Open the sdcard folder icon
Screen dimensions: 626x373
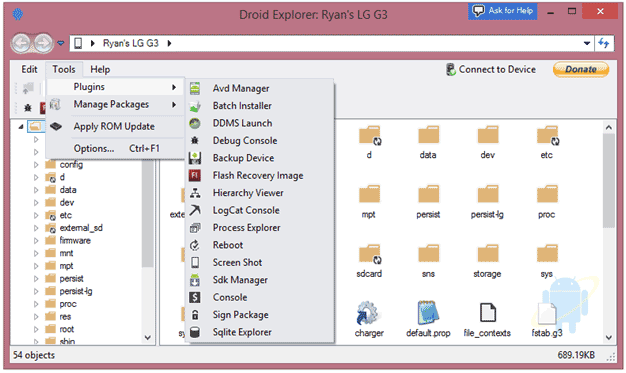(370, 254)
